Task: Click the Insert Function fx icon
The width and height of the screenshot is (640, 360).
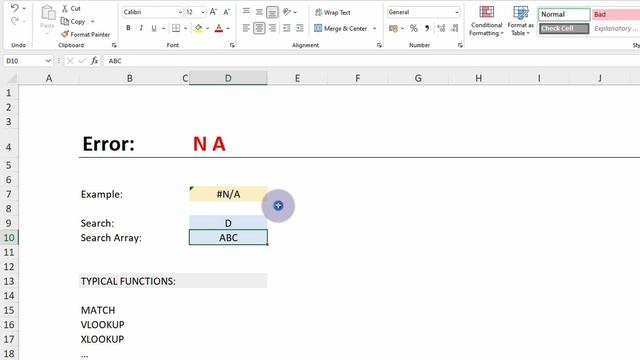Action: point(95,61)
